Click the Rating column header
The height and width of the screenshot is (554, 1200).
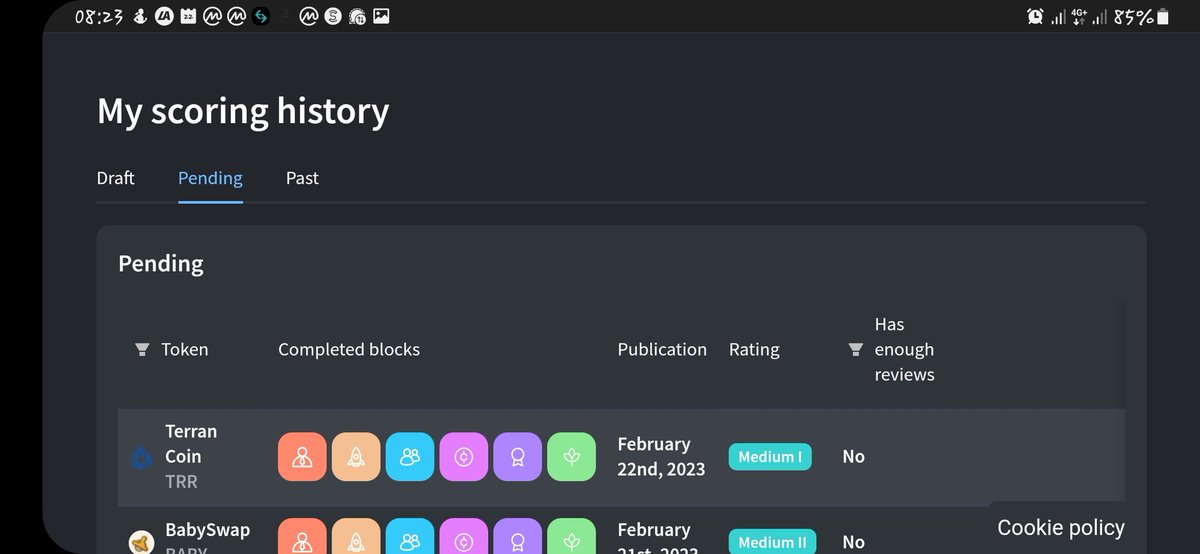coord(754,349)
